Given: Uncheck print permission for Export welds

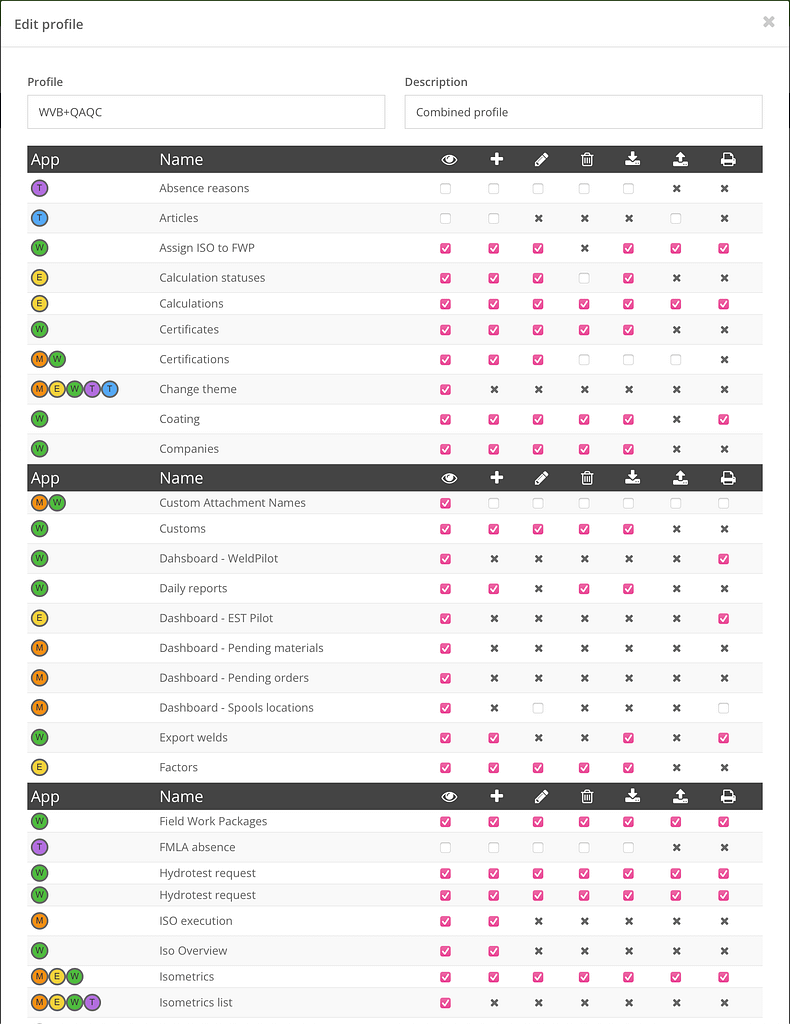Looking at the screenshot, I should pyautogui.click(x=723, y=738).
